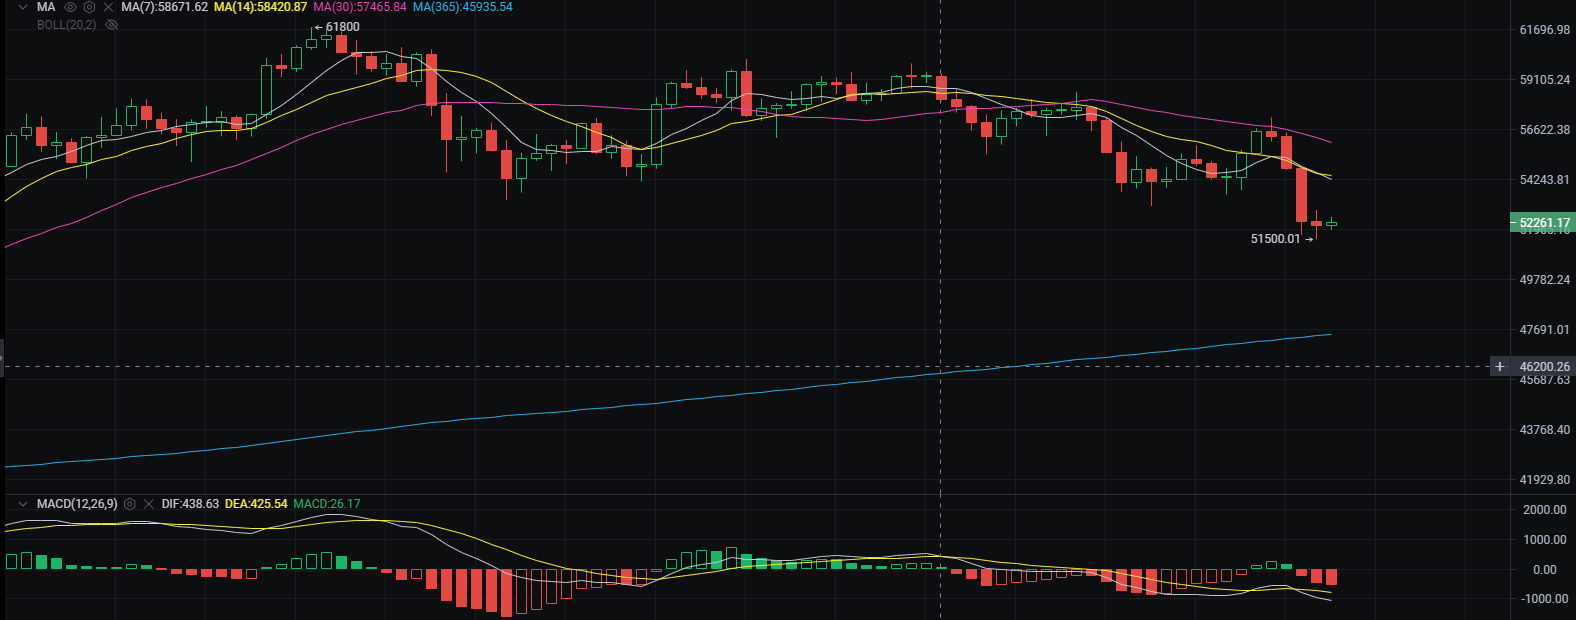This screenshot has width=1576, height=620.
Task: Click the 0.00 MACD axis label
Action: point(1545,570)
